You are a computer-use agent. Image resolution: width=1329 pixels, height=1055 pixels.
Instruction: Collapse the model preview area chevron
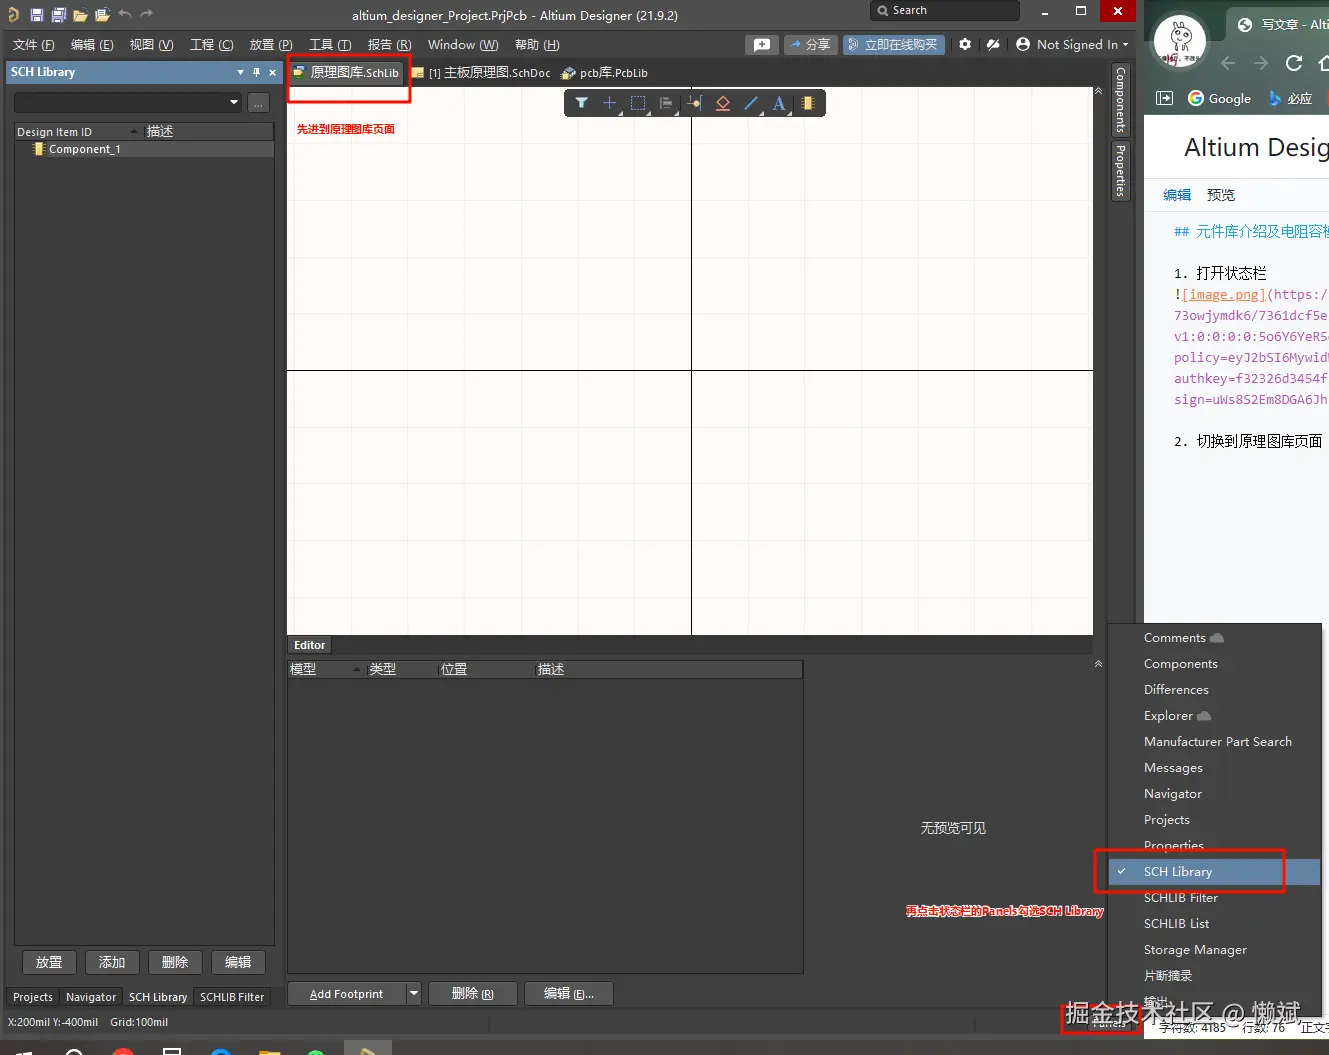point(1098,664)
